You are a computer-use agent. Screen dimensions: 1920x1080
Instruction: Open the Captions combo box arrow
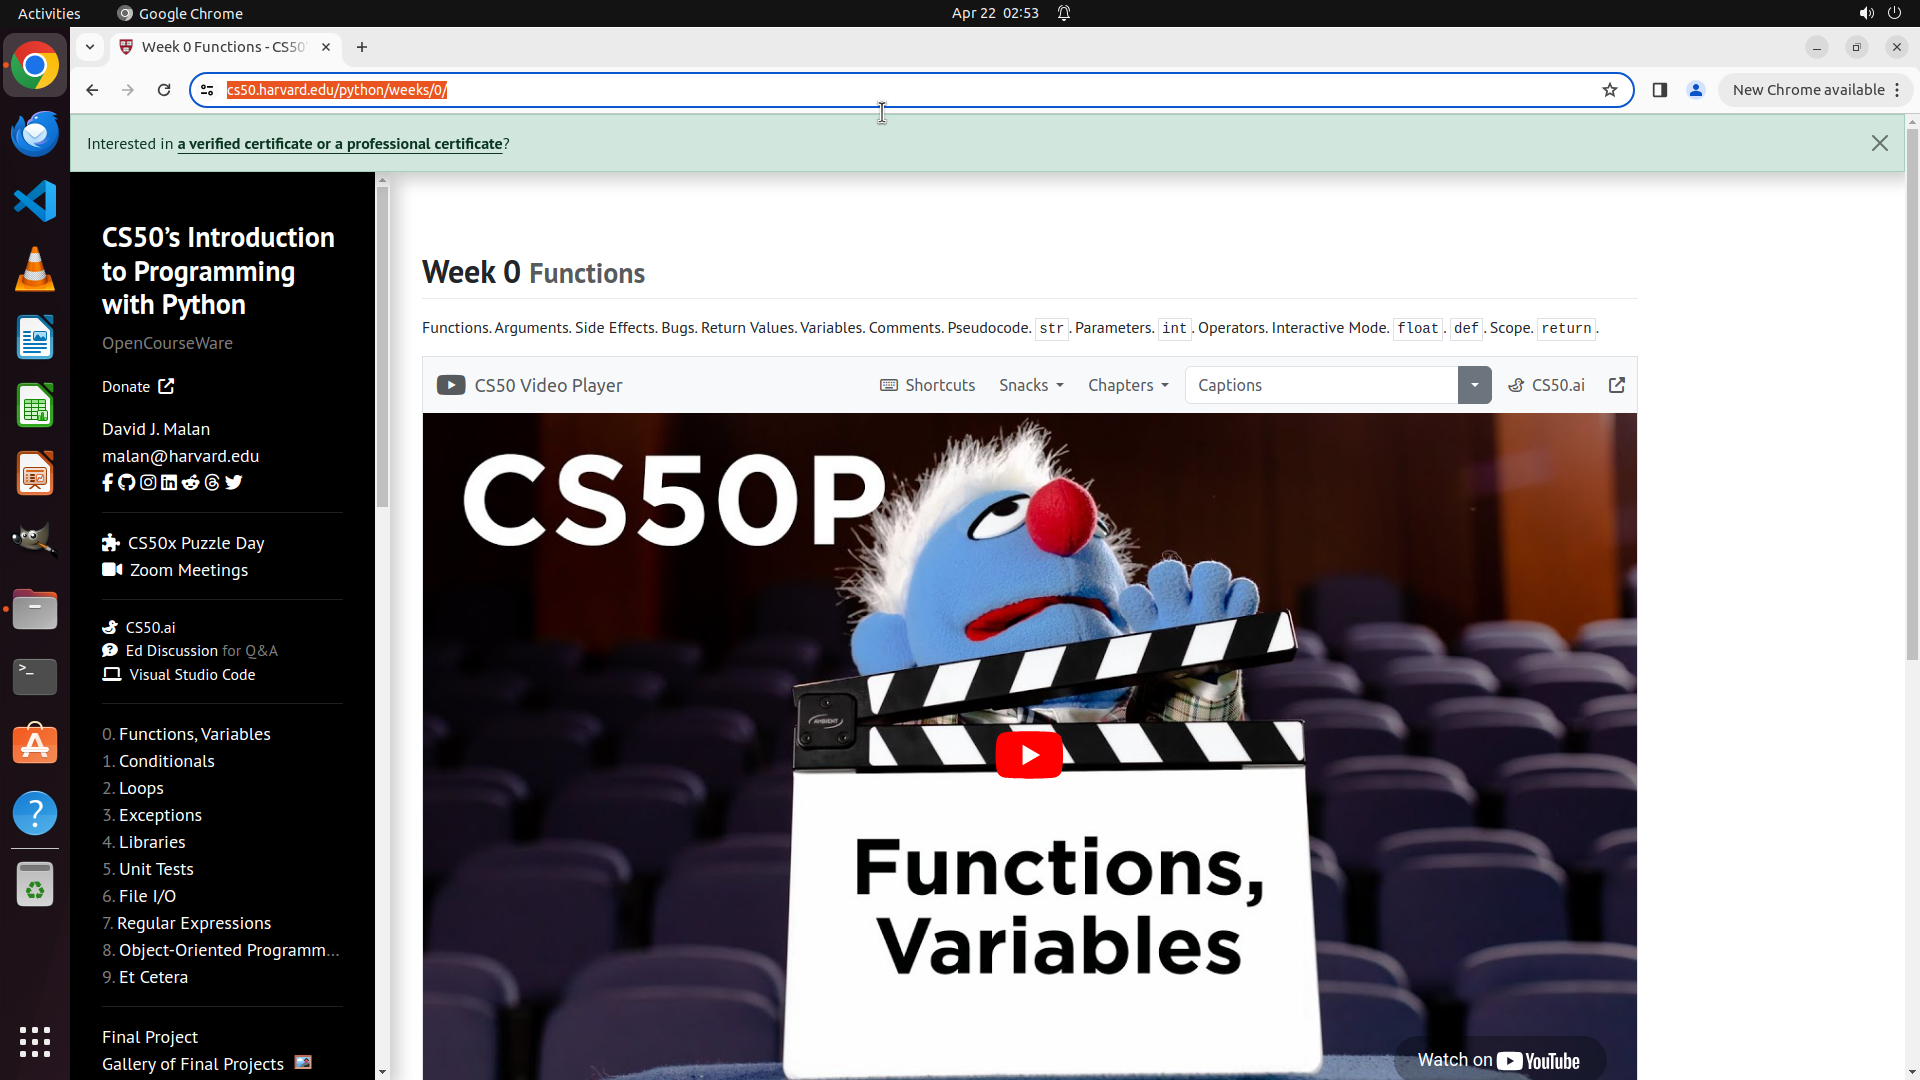coord(1474,386)
